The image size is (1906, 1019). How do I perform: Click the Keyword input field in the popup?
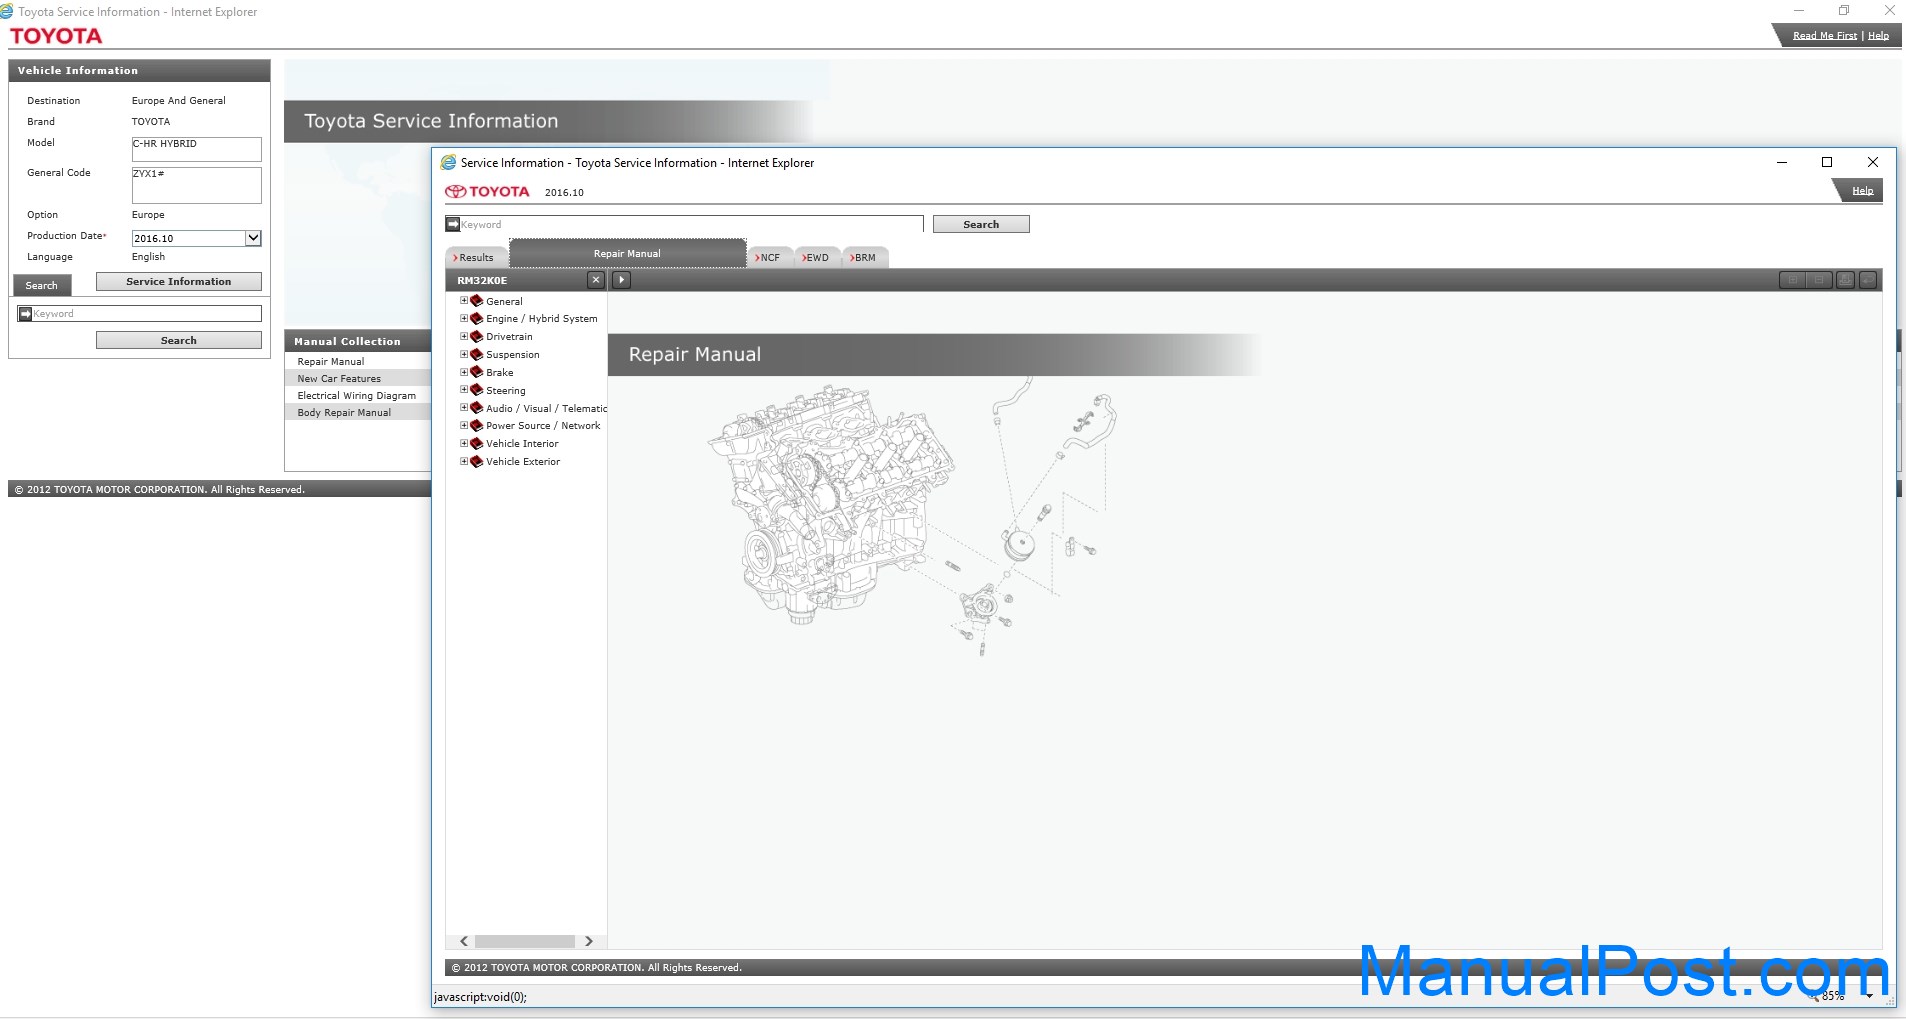[x=691, y=224]
